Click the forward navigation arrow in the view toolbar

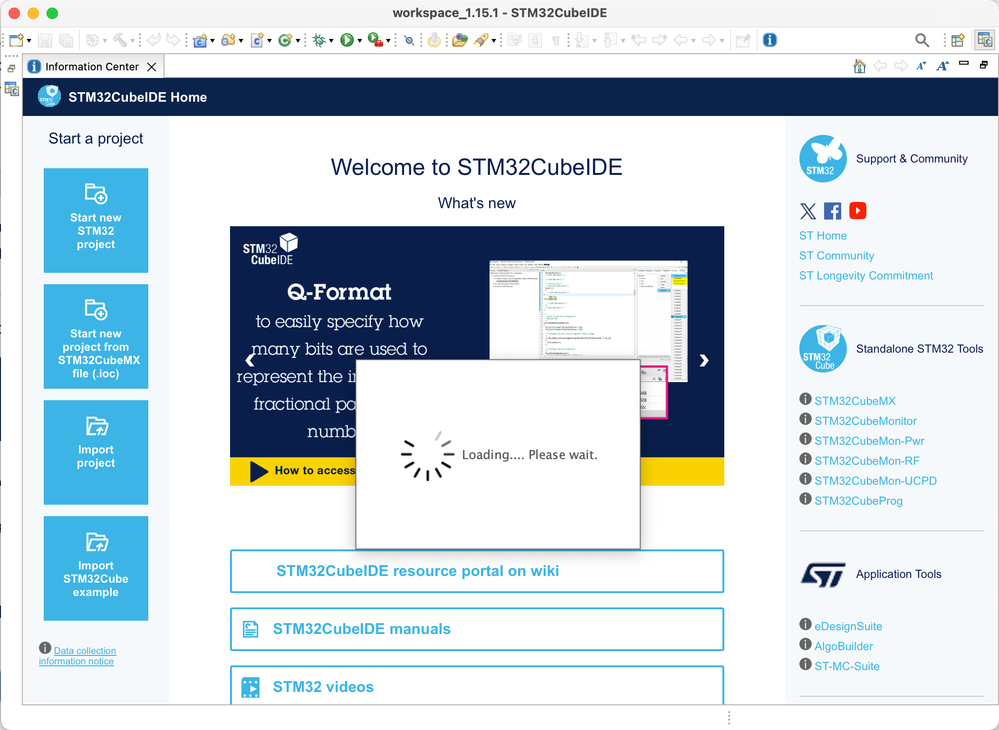point(900,66)
